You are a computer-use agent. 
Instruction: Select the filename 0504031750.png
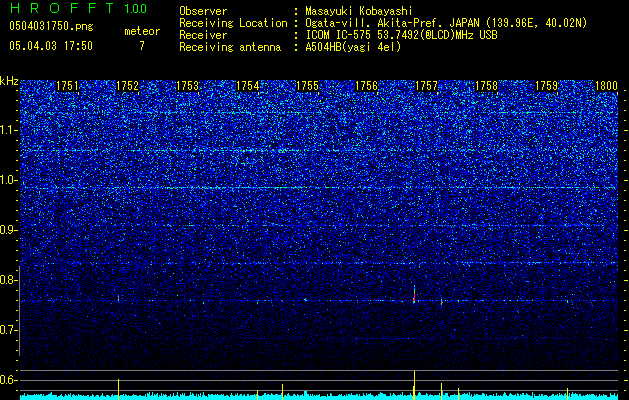(x=51, y=26)
